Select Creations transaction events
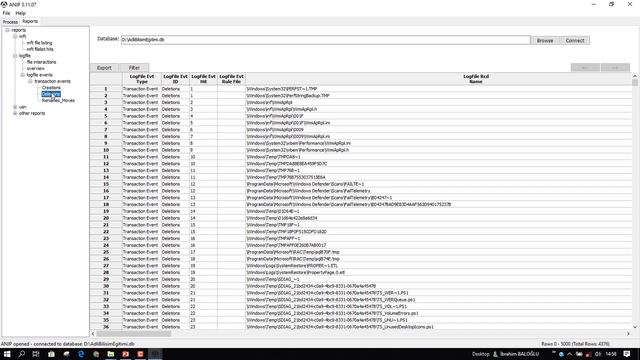The height and width of the screenshot is (360, 640). point(51,87)
